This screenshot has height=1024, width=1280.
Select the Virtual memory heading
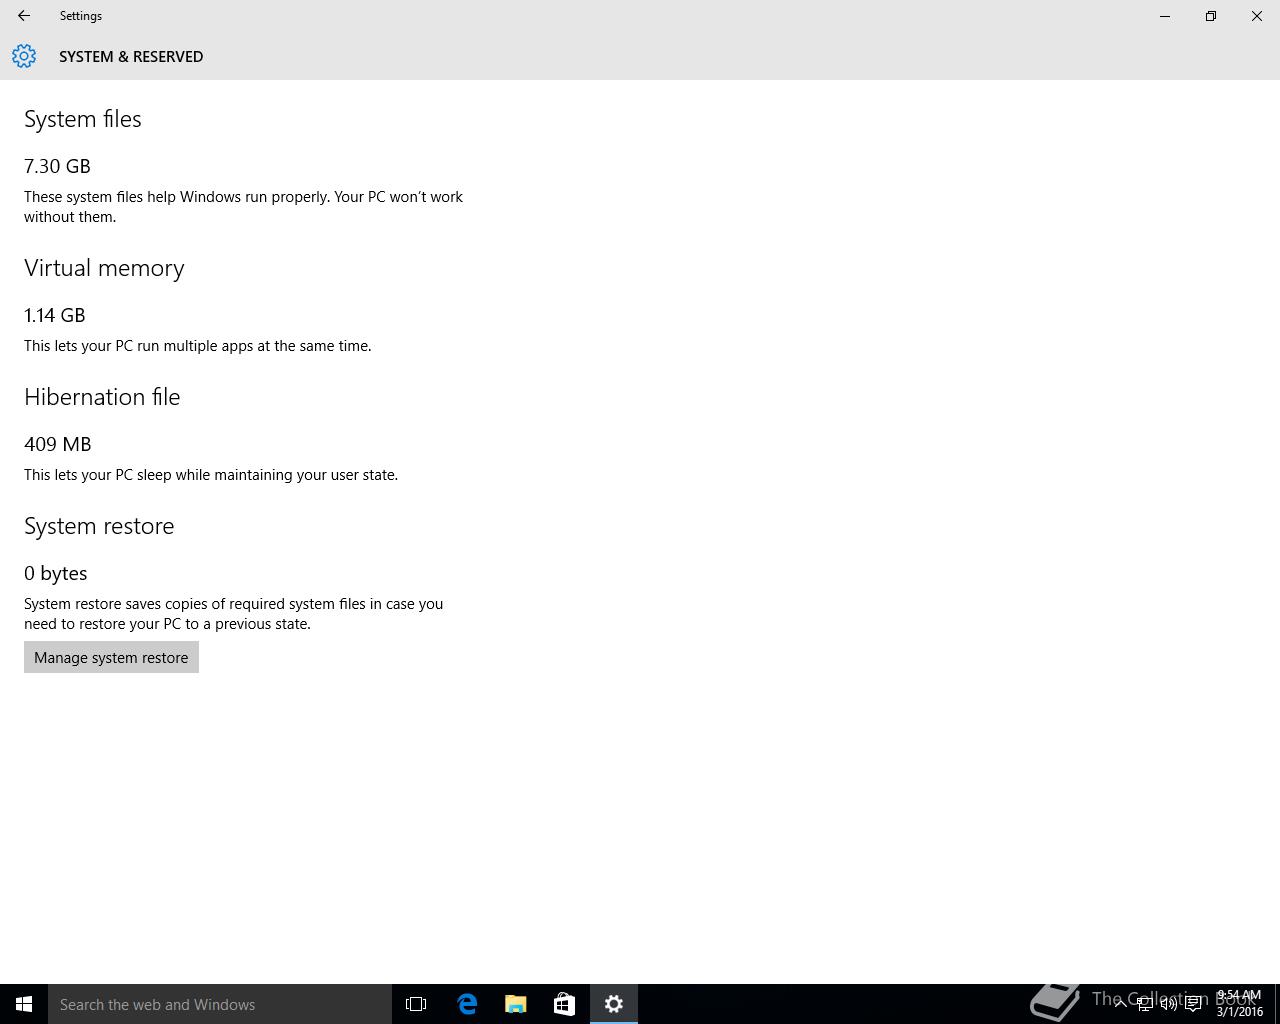click(104, 268)
